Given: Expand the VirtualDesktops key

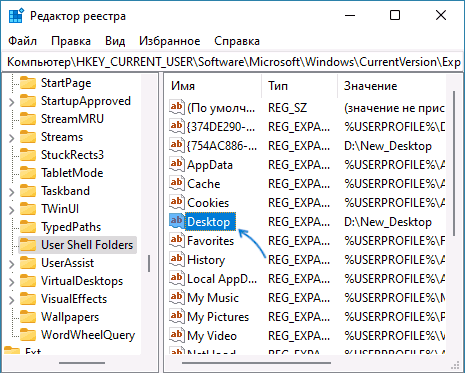Looking at the screenshot, I should (x=12, y=282).
